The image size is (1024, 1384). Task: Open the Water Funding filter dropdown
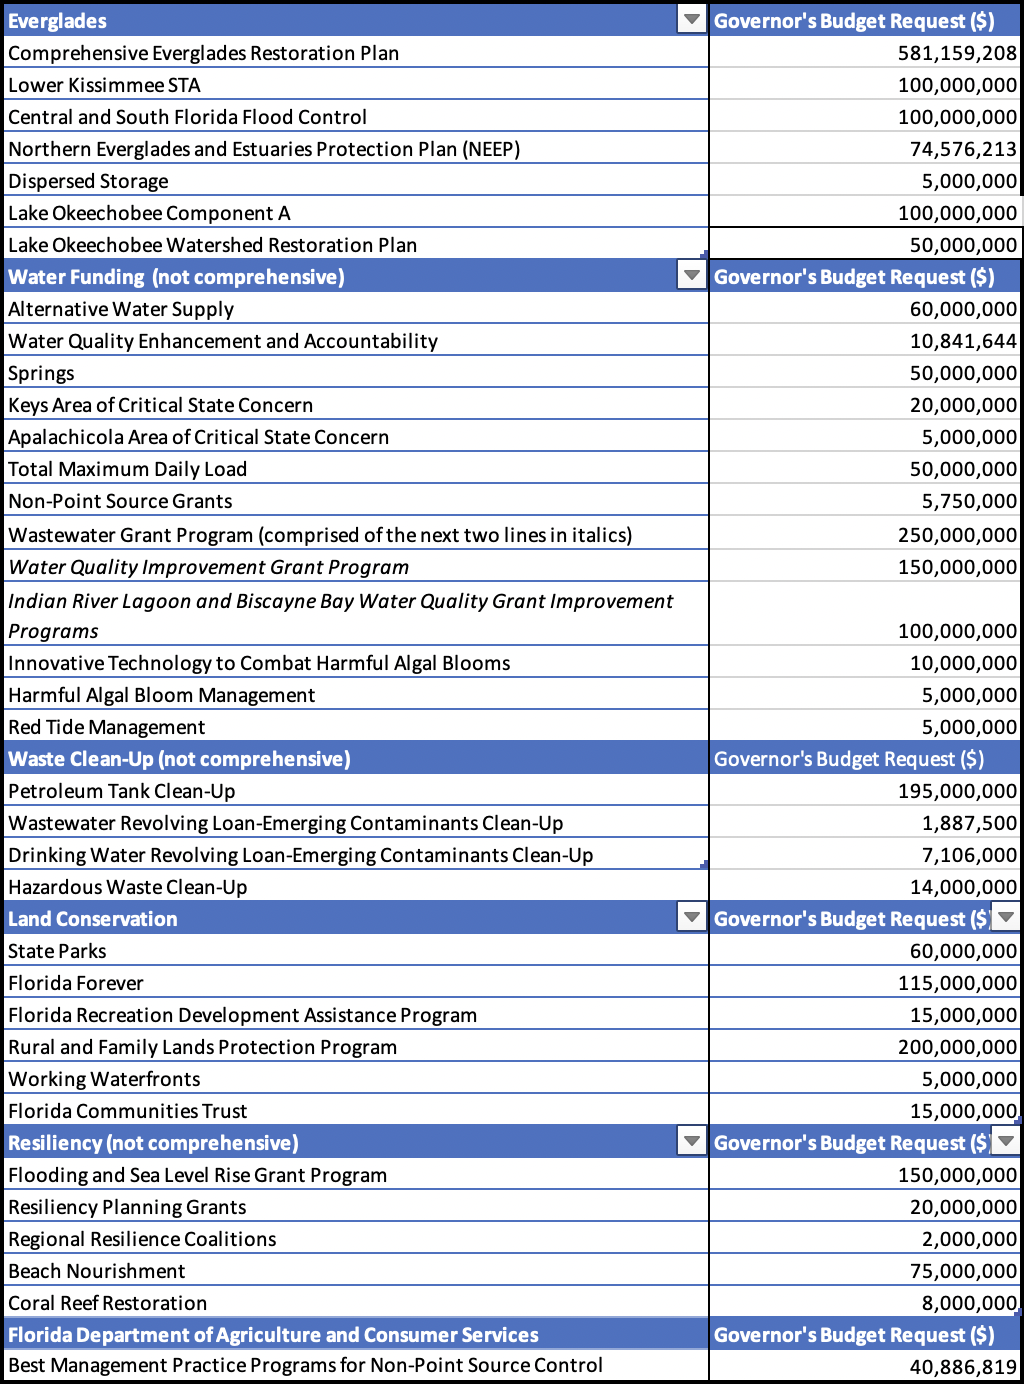pyautogui.click(x=691, y=276)
